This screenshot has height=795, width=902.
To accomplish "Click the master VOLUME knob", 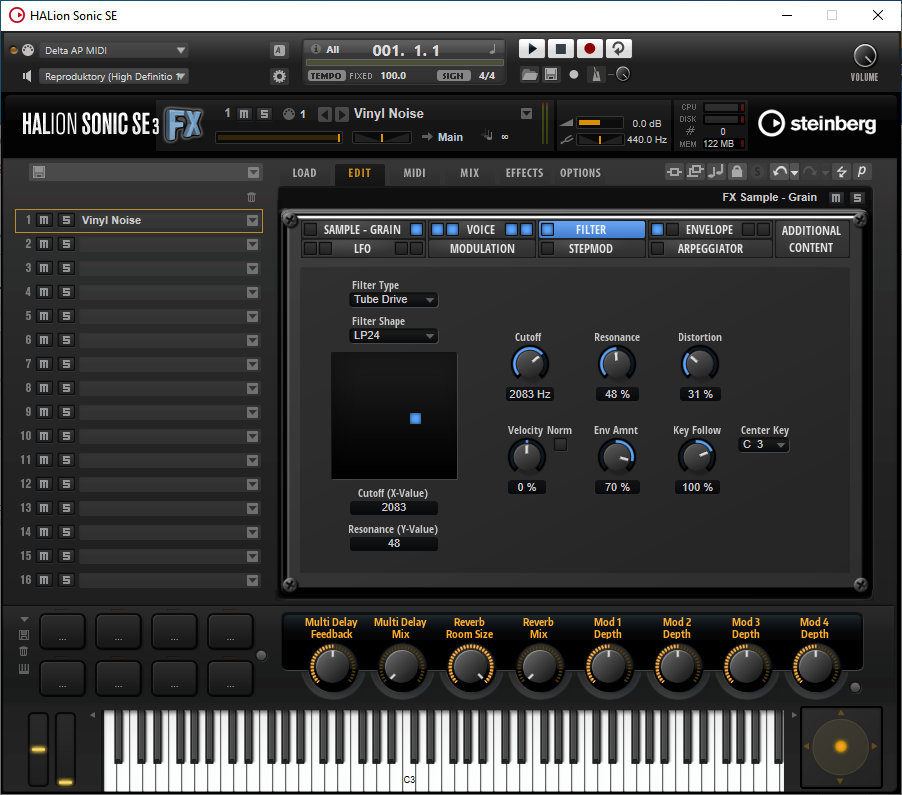I will pyautogui.click(x=865, y=56).
